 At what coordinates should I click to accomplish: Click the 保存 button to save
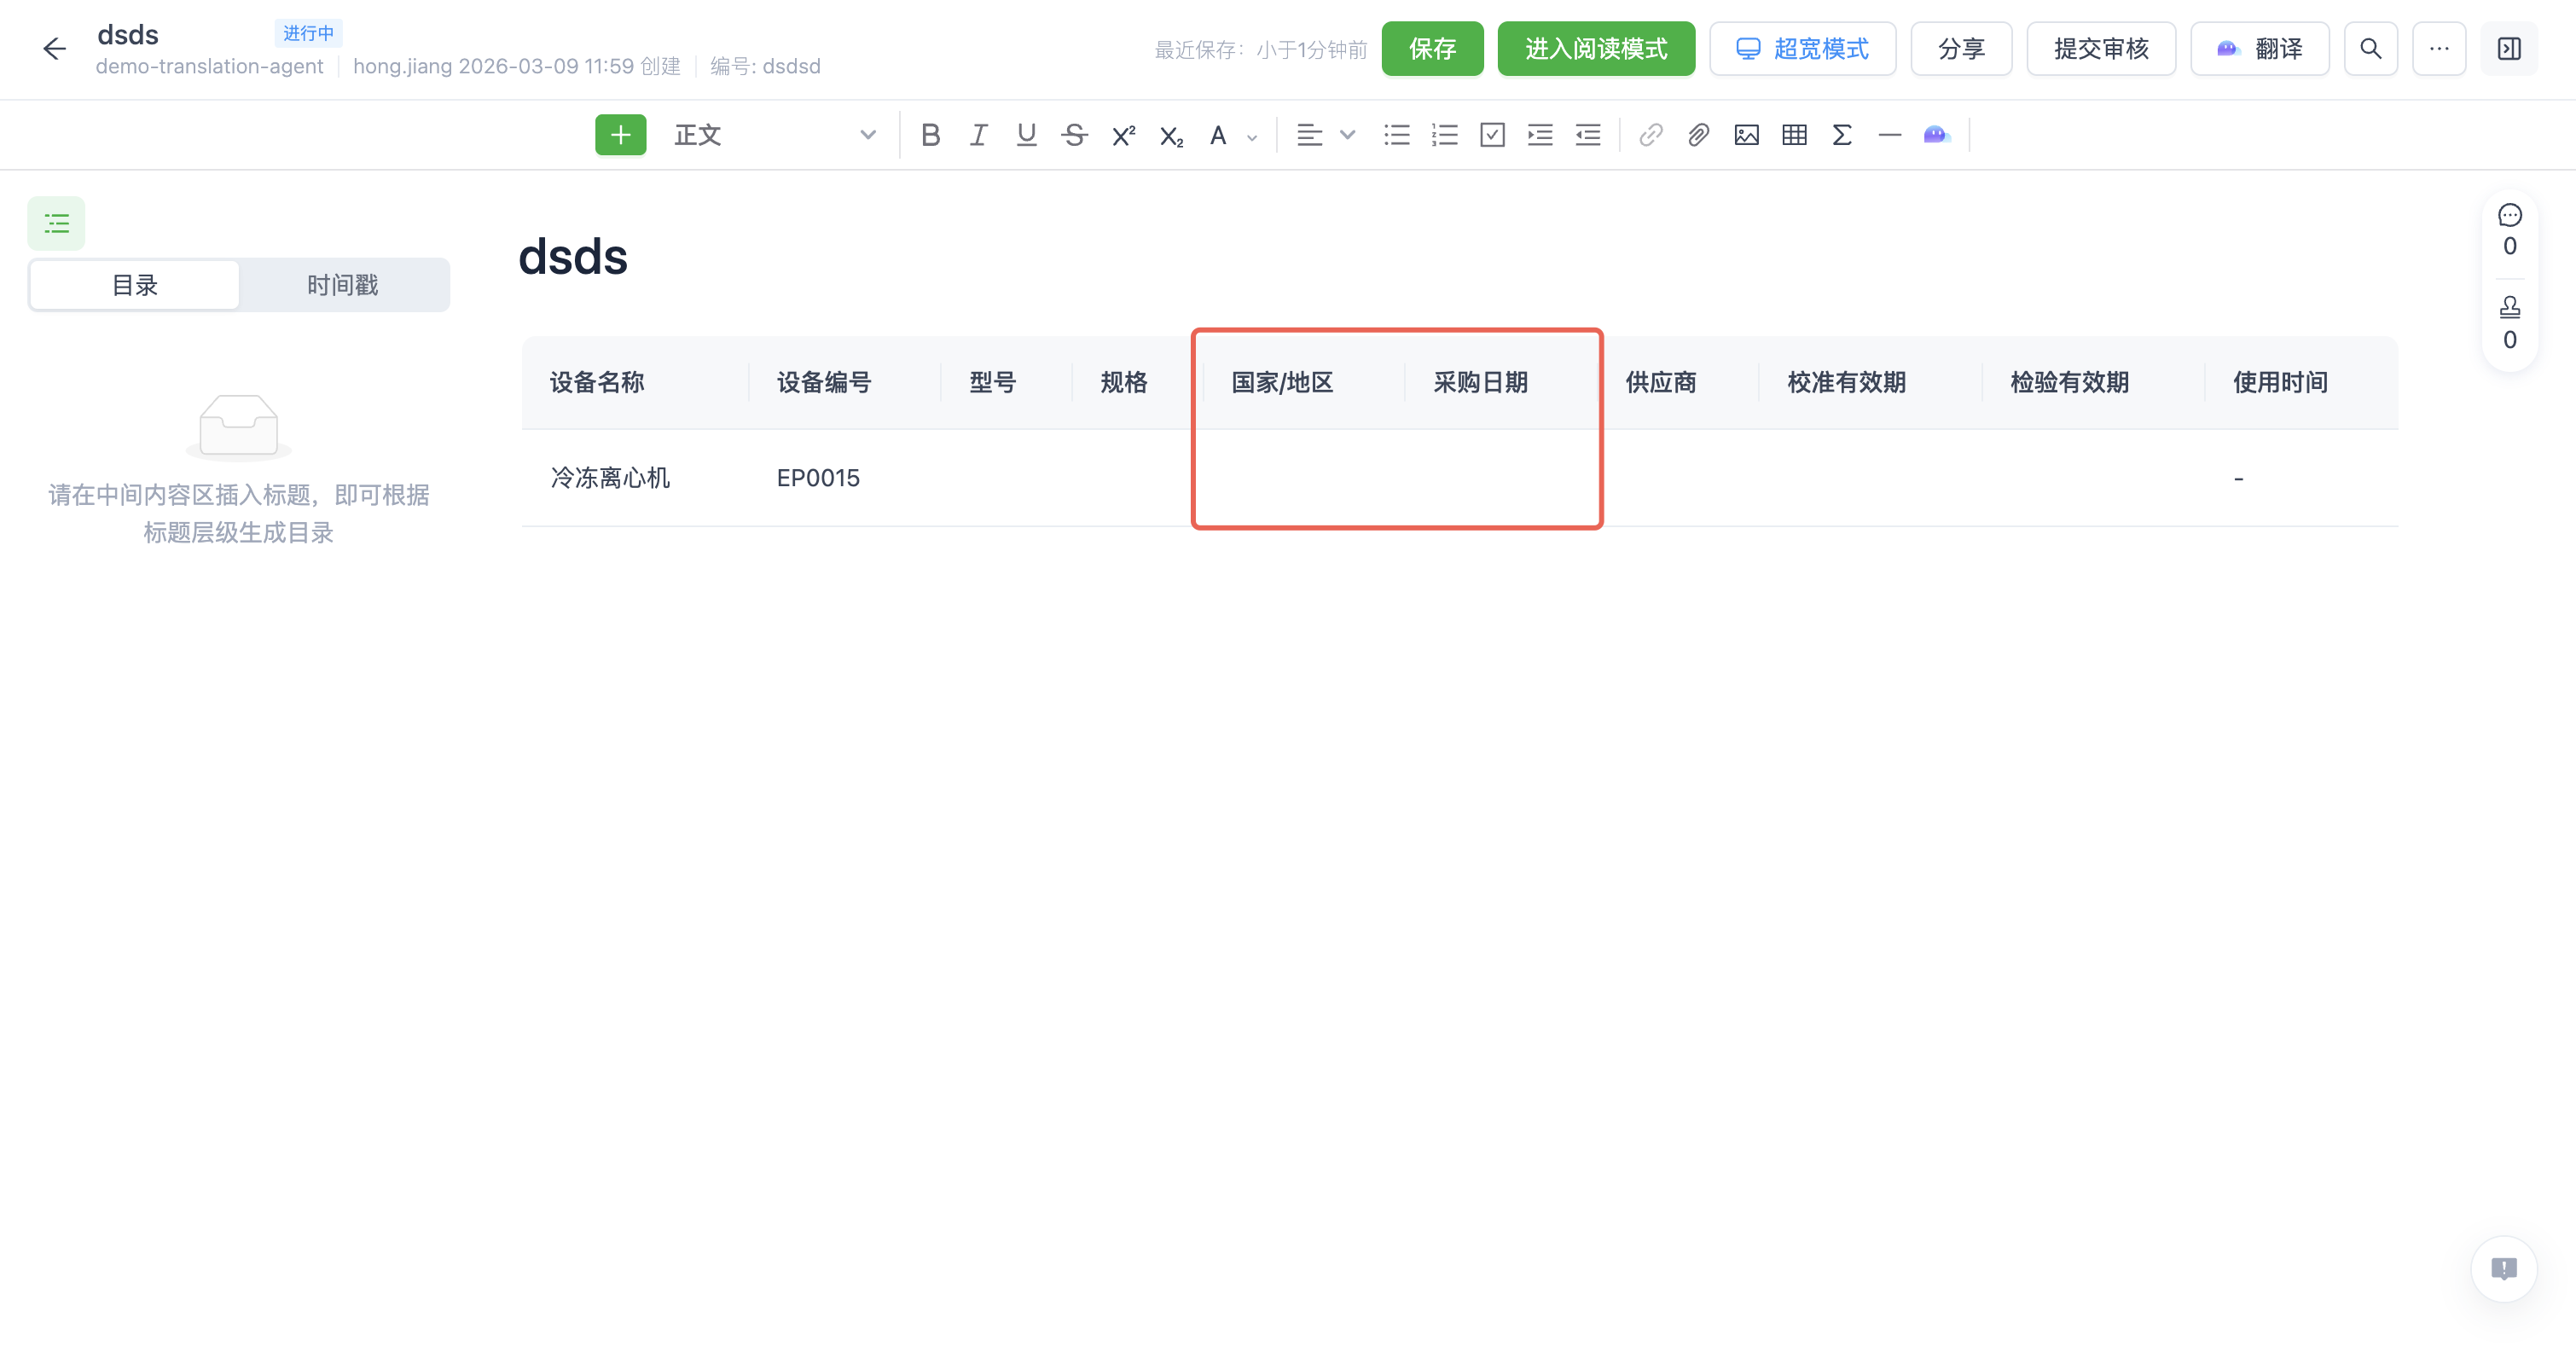pos(1432,48)
